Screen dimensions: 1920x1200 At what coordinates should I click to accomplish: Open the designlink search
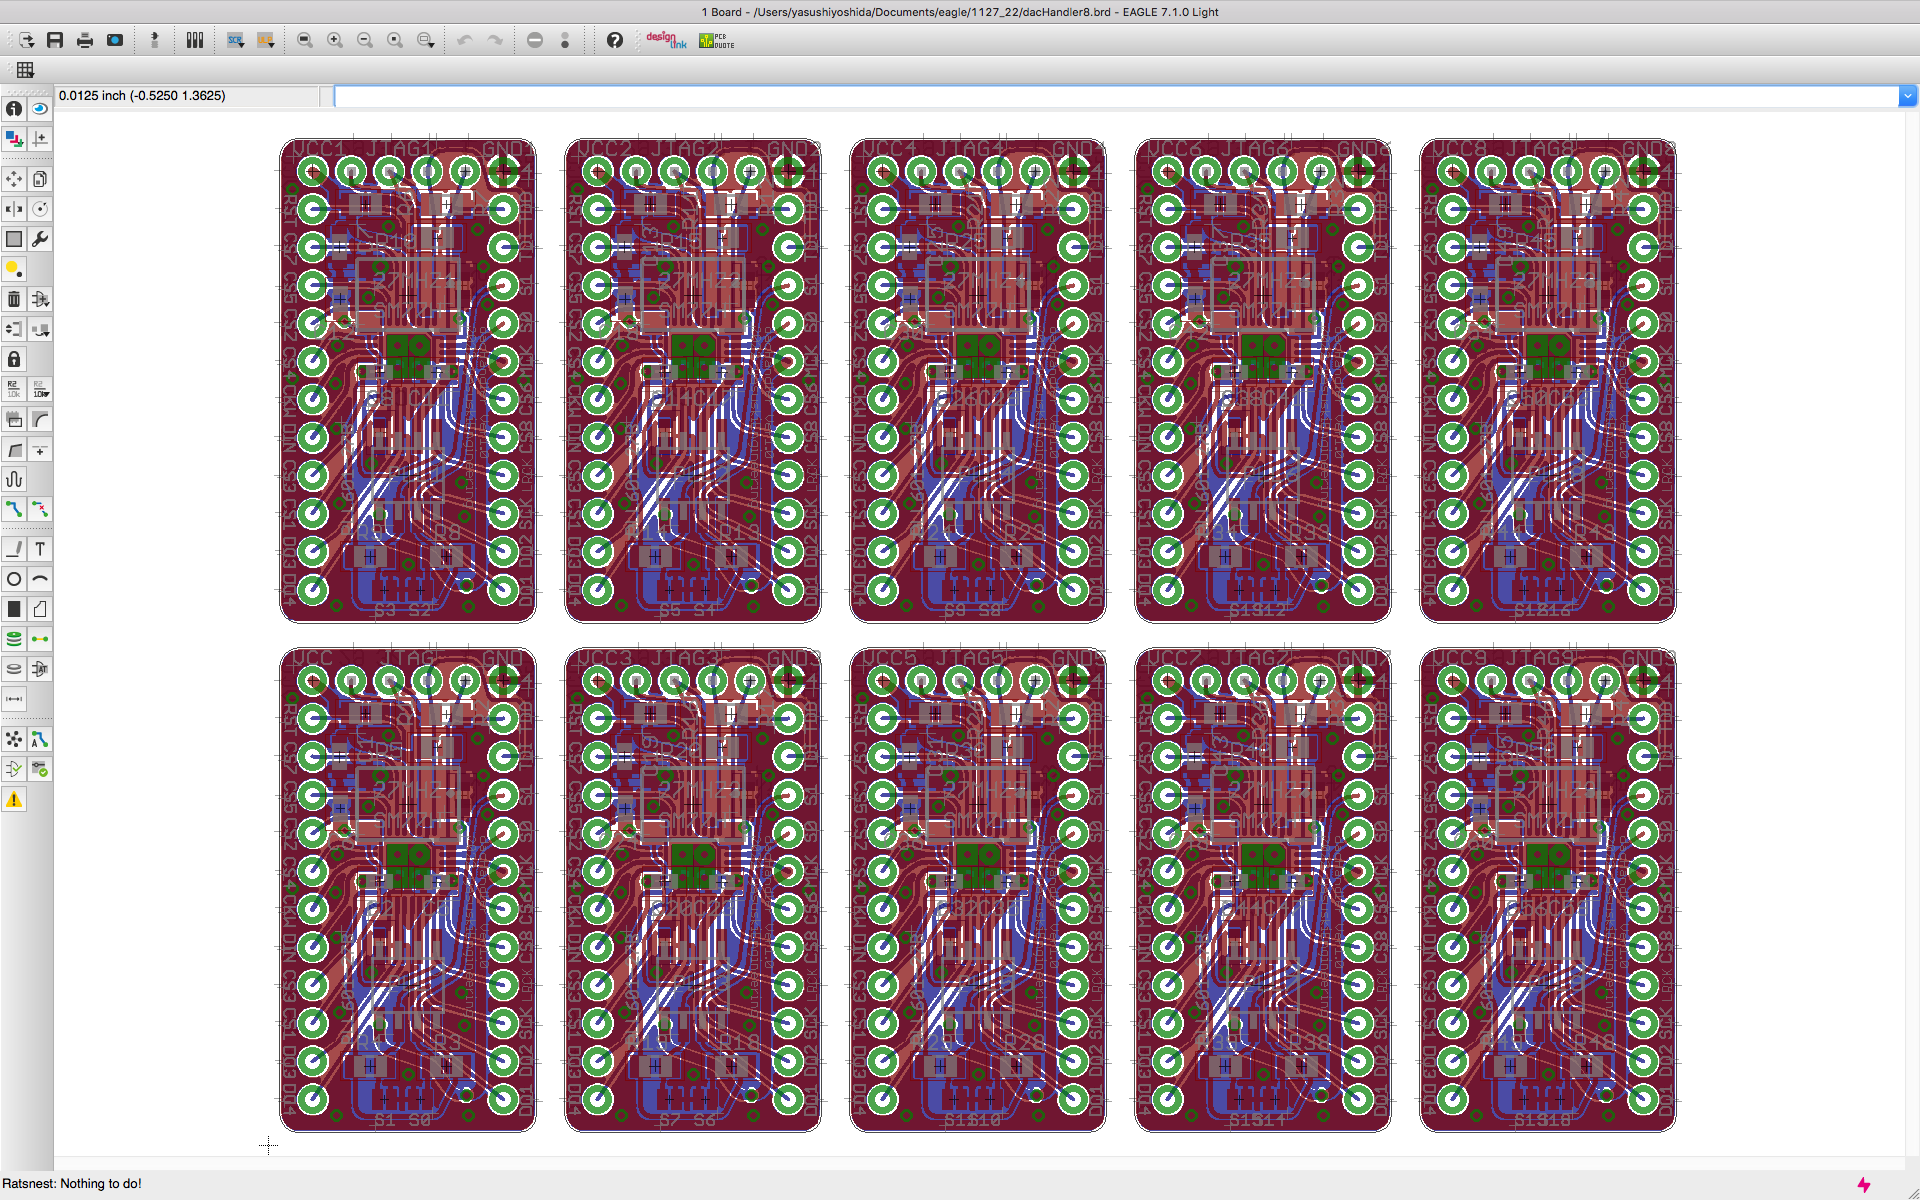[666, 40]
